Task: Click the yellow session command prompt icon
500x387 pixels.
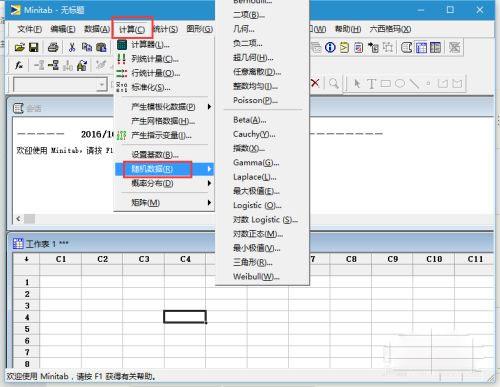Action: click(x=344, y=47)
